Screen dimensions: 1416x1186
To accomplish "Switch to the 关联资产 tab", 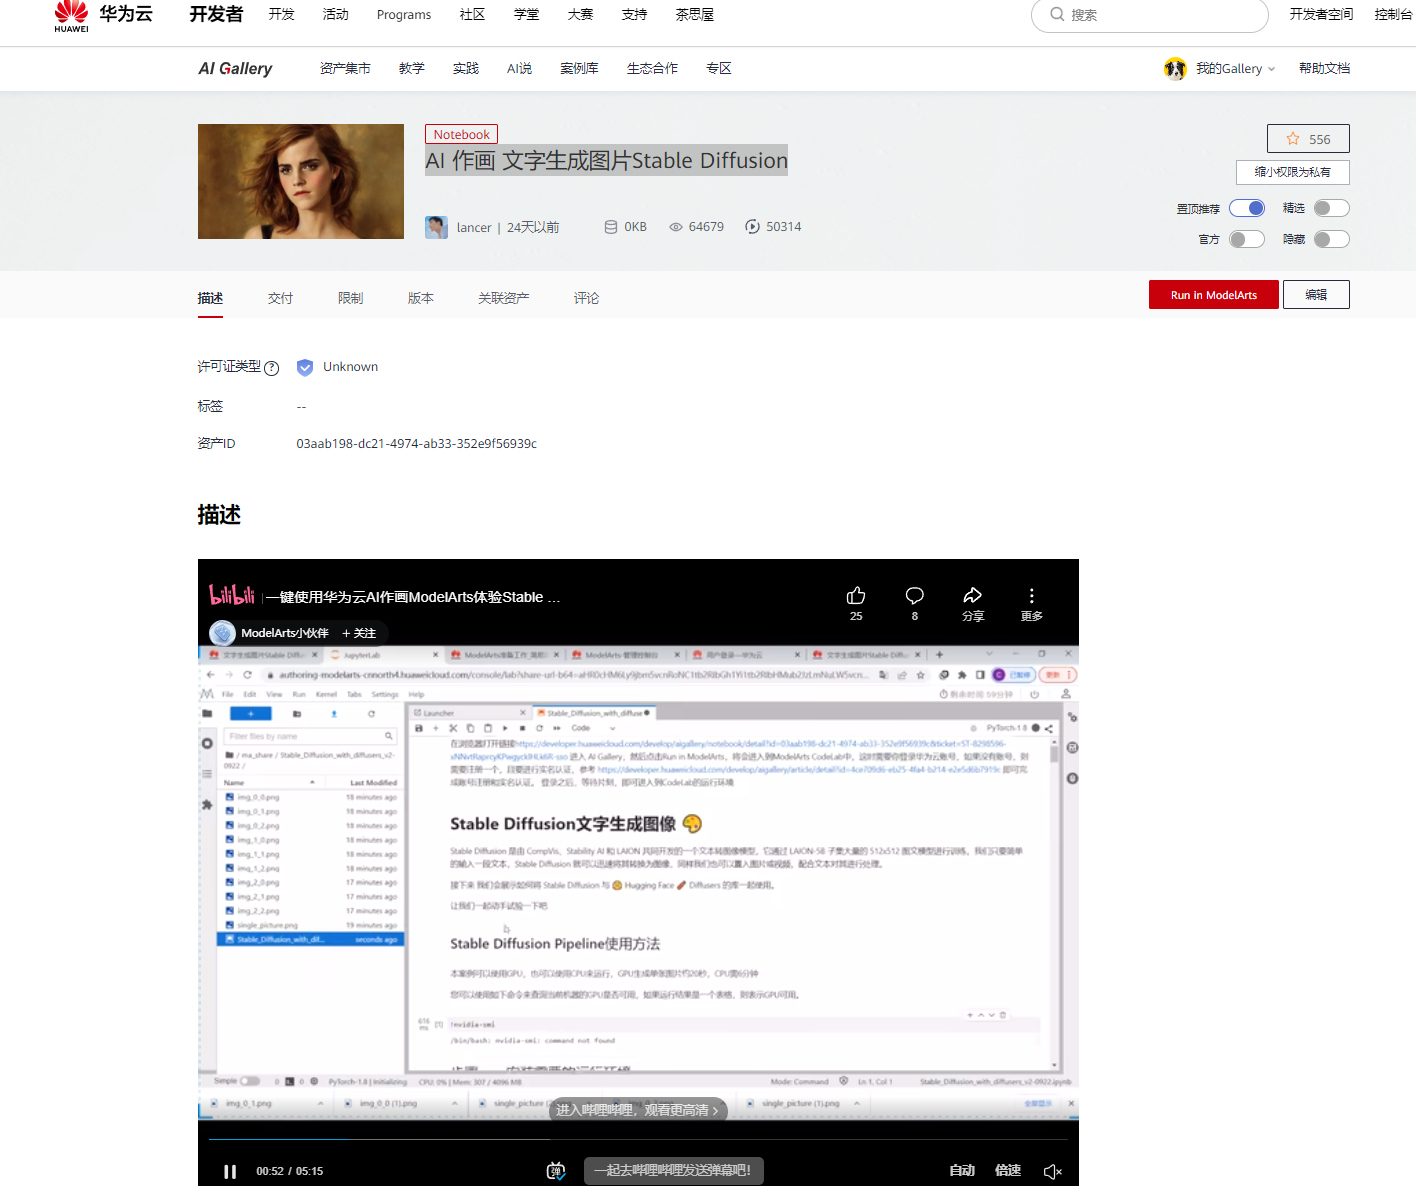I will (x=503, y=298).
